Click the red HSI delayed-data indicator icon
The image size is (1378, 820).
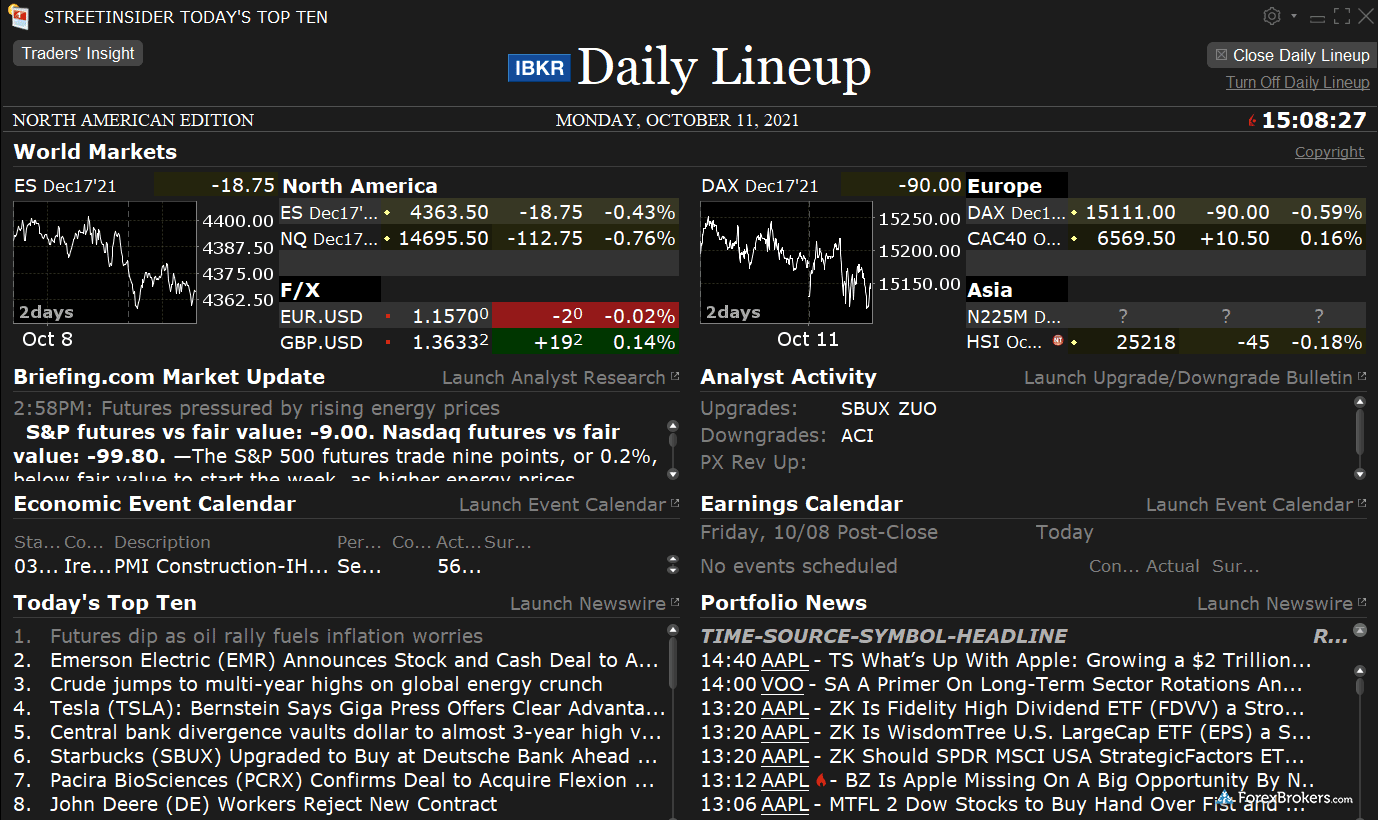[1057, 342]
